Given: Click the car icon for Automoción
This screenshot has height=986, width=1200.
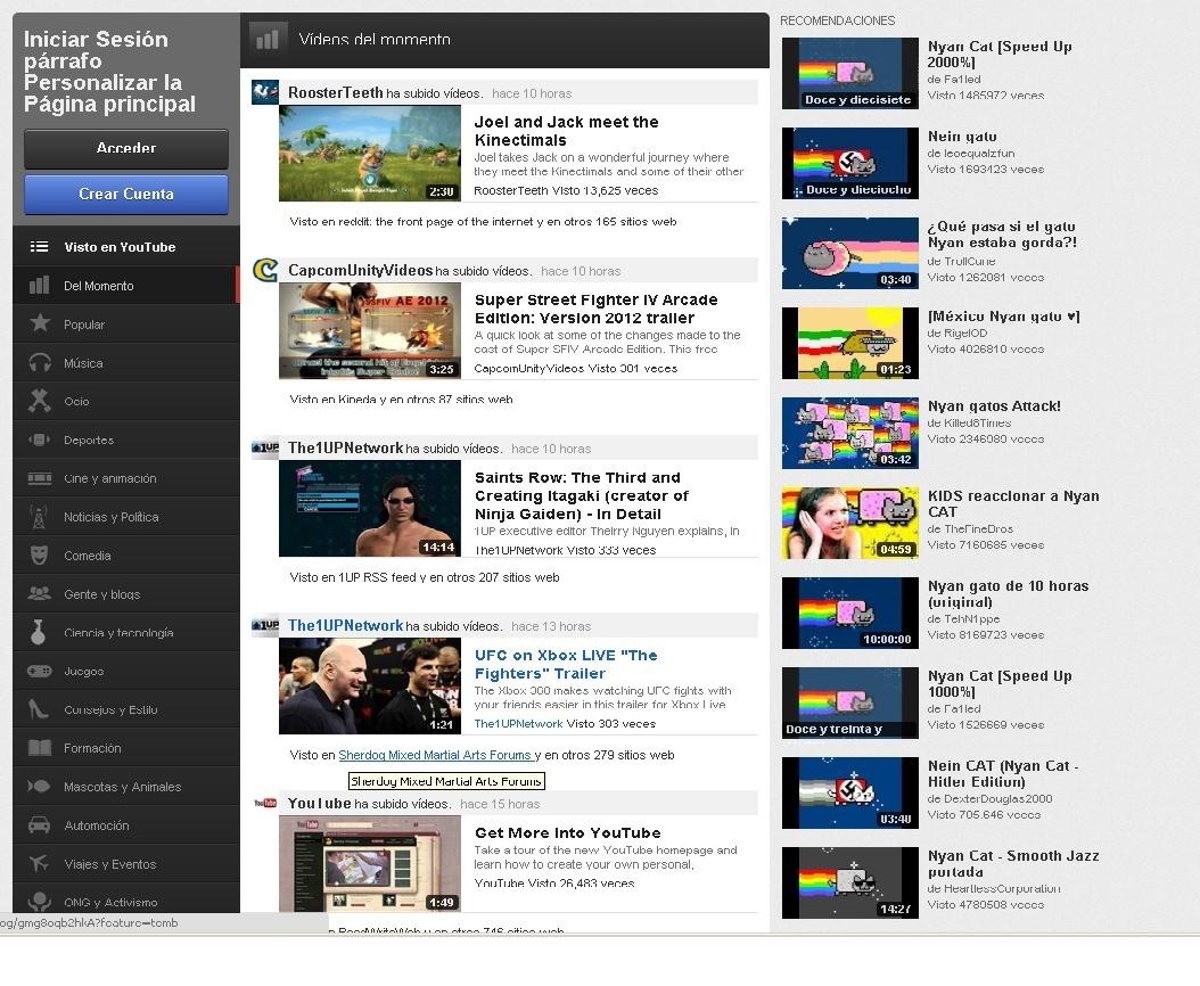Looking at the screenshot, I should [40, 825].
